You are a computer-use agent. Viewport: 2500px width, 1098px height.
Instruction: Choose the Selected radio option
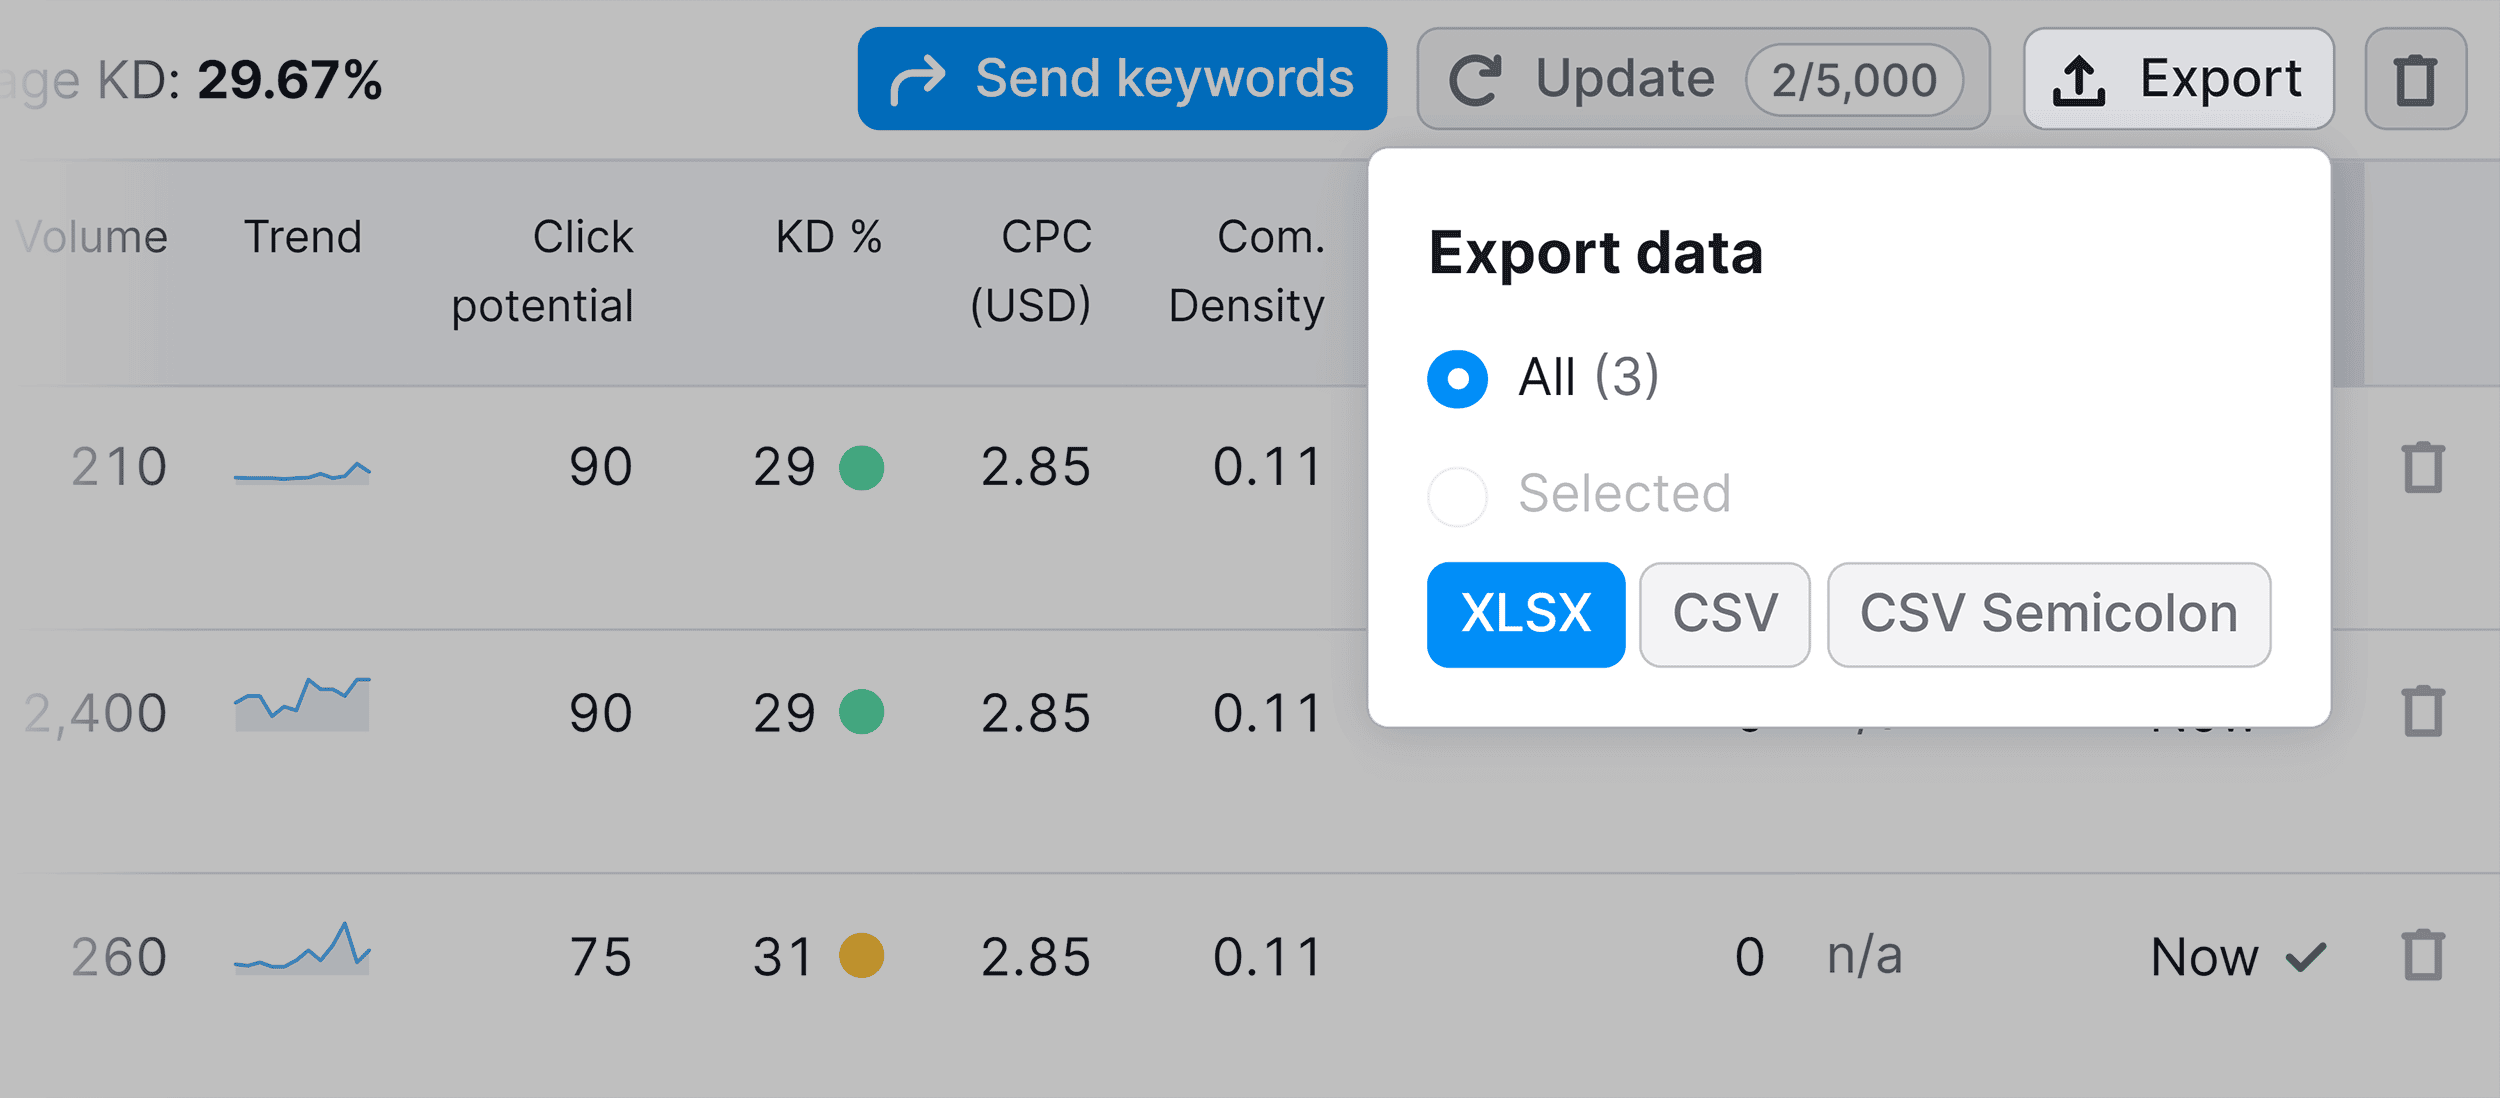tap(1457, 496)
